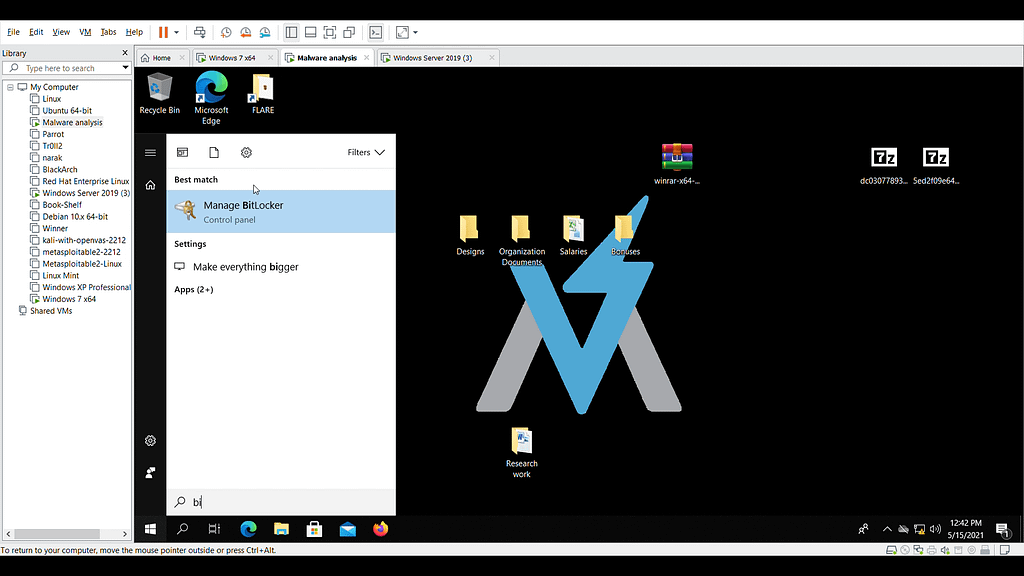Viewport: 1024px width, 576px height.
Task: Open the Salaries folder
Action: (573, 234)
